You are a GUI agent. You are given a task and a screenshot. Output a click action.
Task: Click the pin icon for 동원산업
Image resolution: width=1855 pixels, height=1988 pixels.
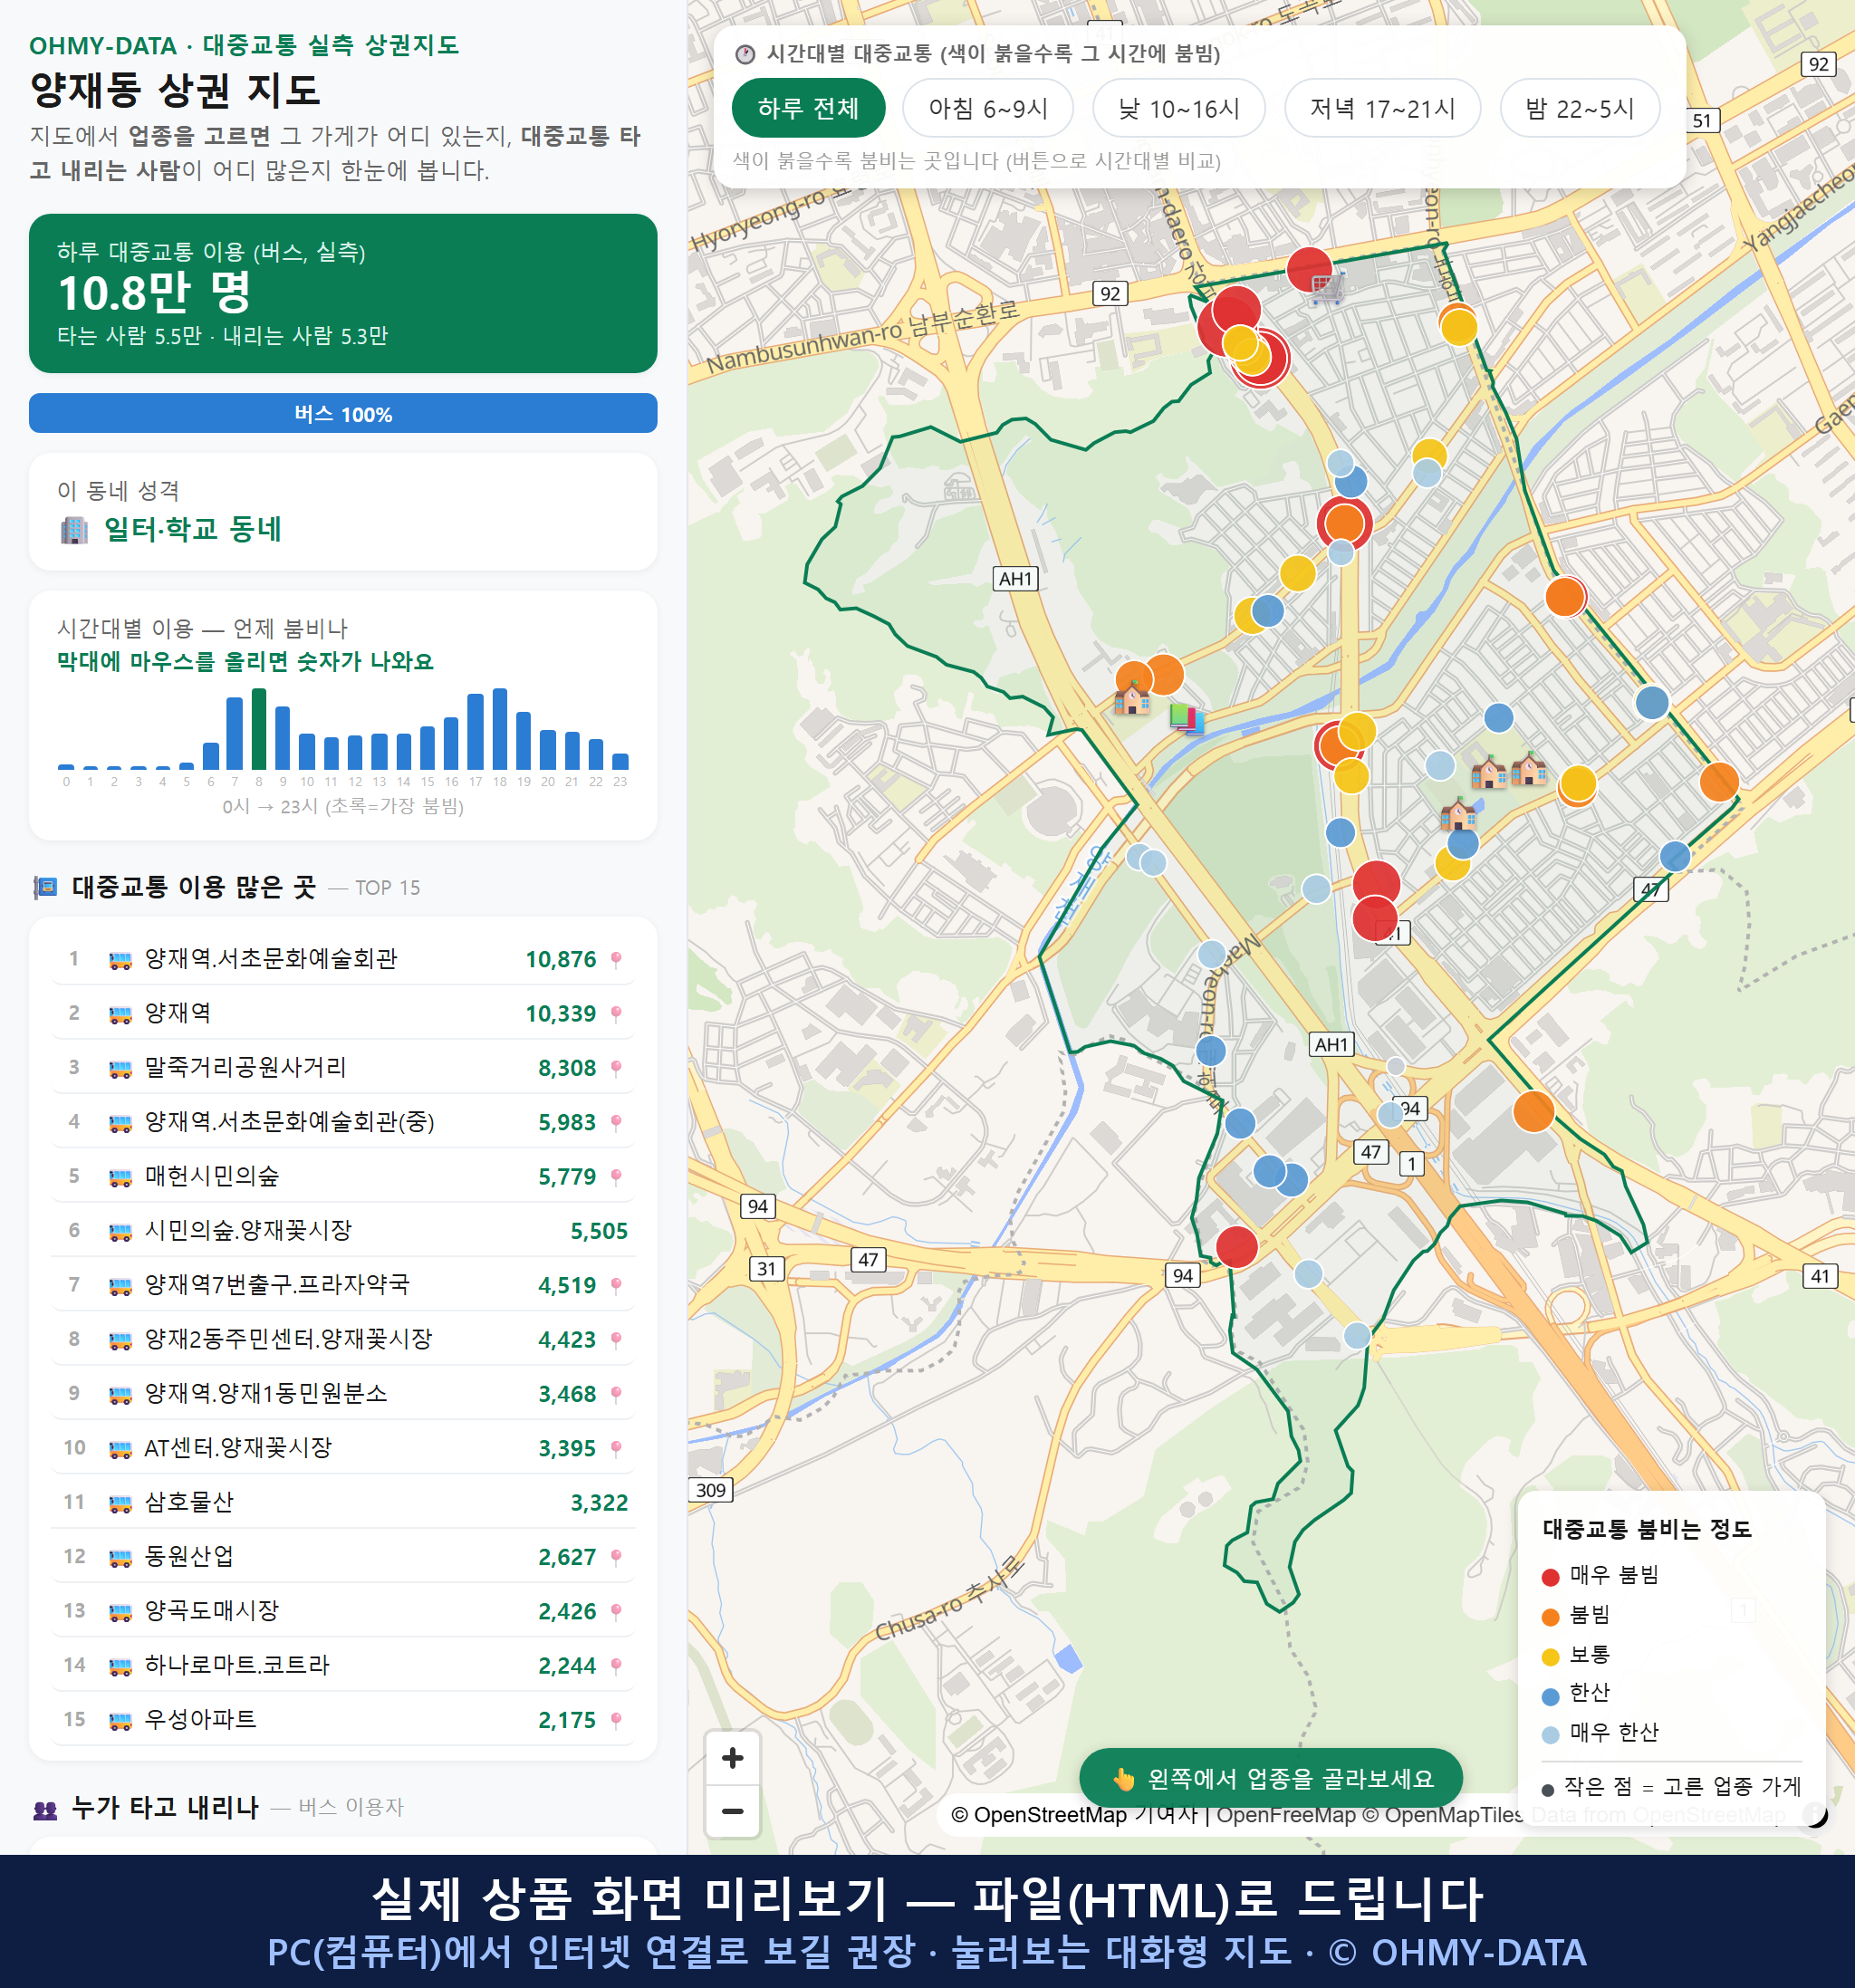click(616, 1557)
